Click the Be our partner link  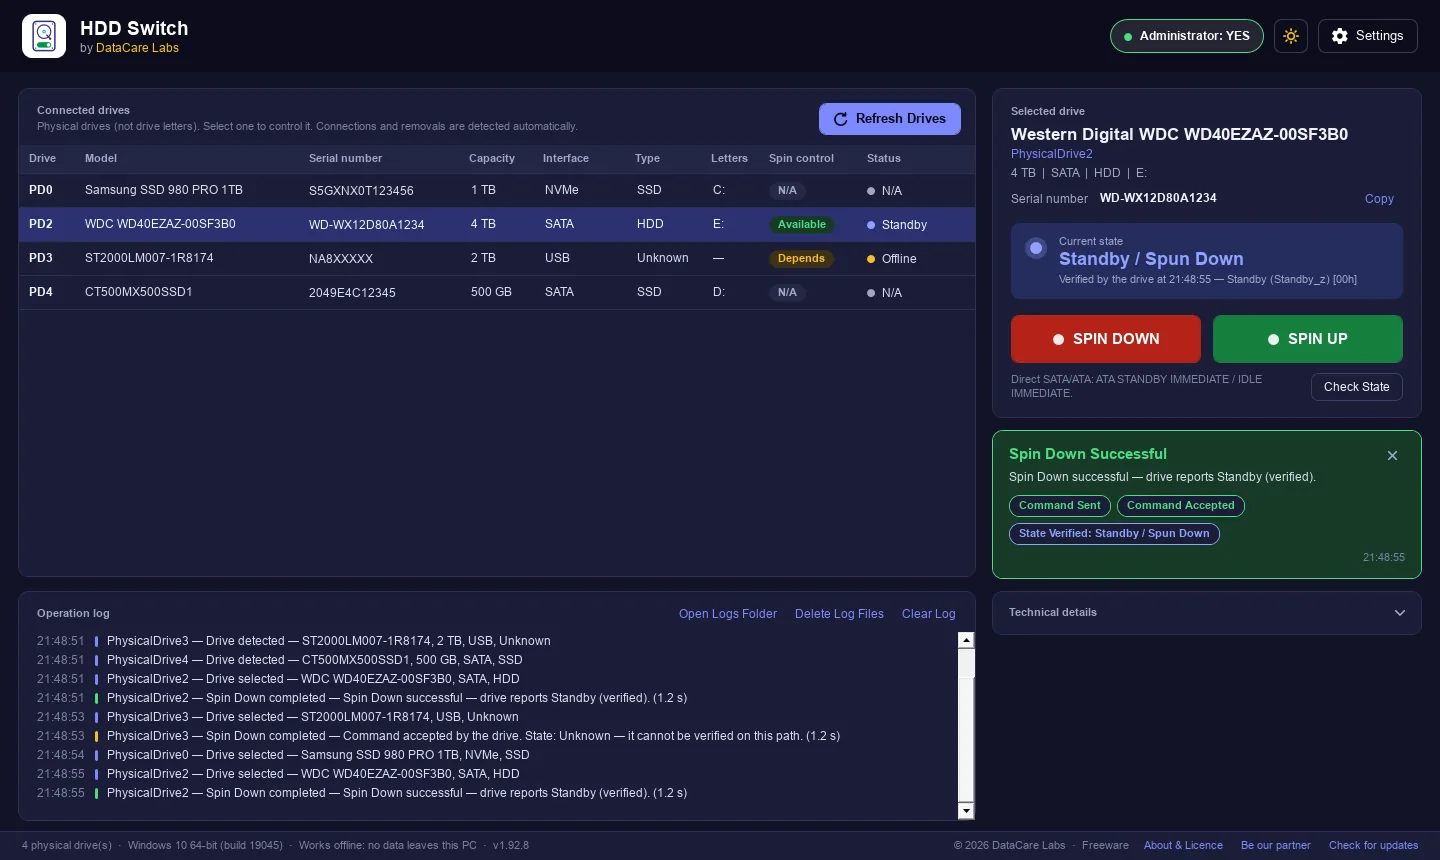click(x=1276, y=845)
